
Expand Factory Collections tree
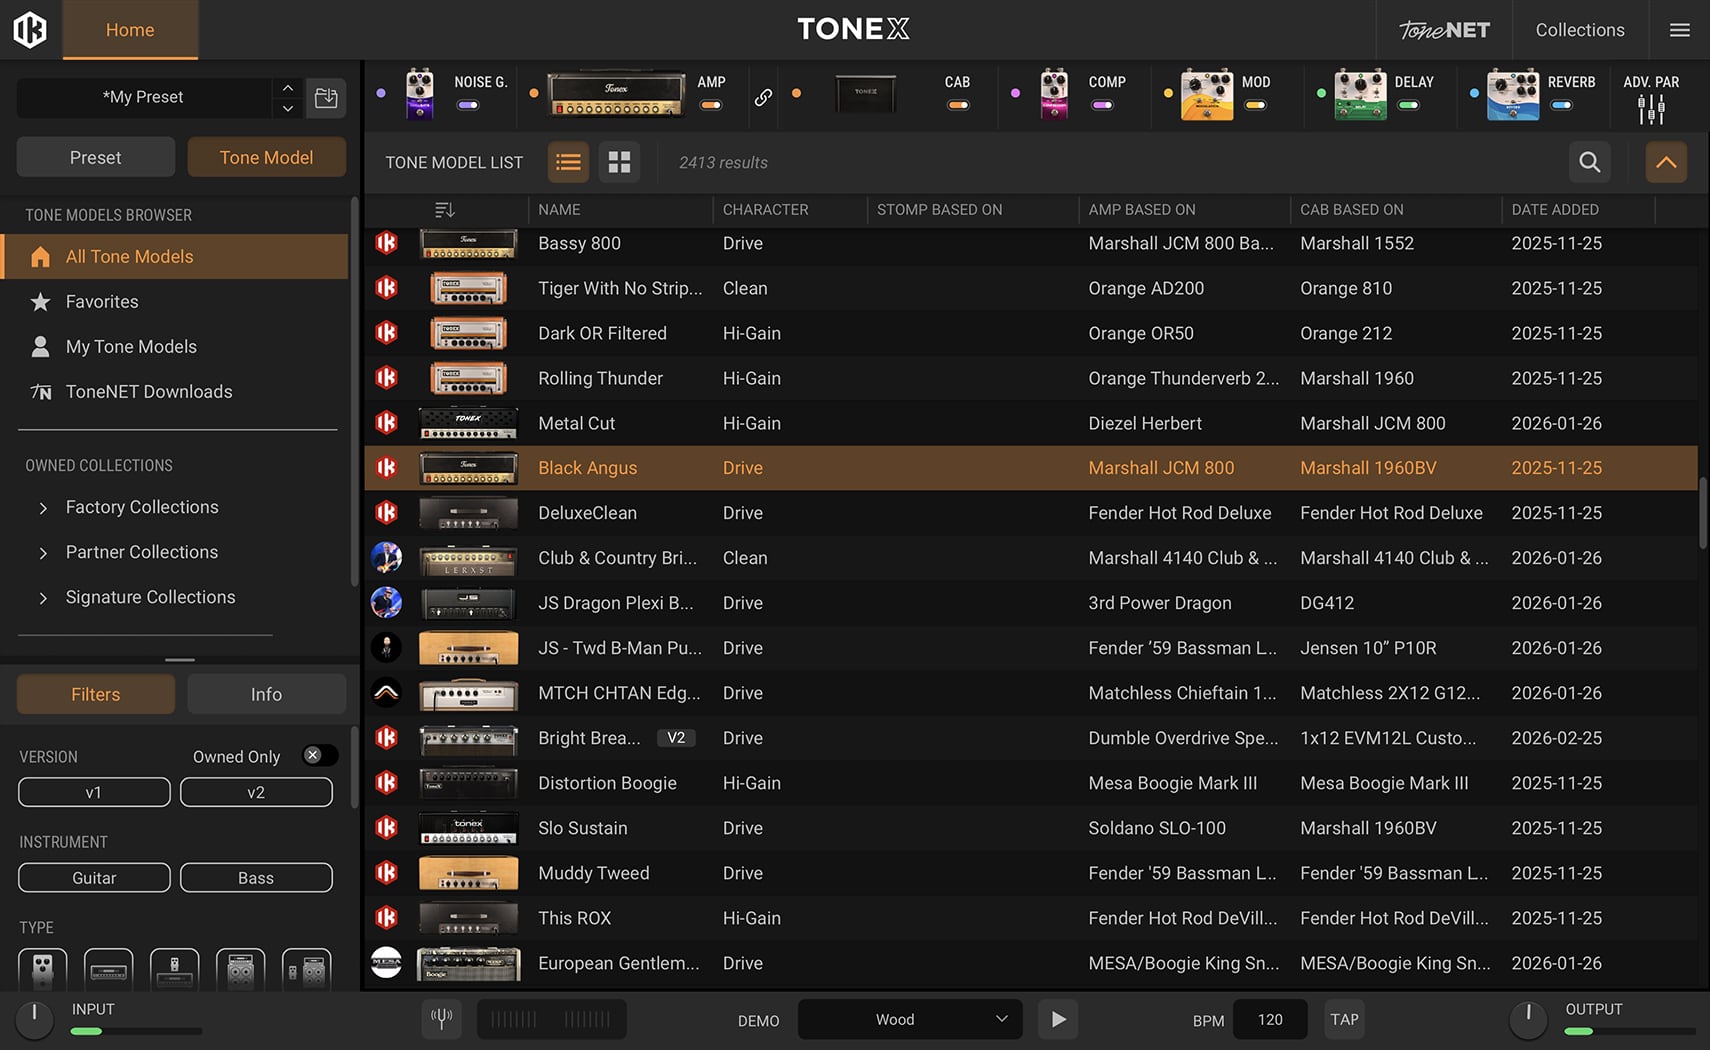tap(43, 508)
